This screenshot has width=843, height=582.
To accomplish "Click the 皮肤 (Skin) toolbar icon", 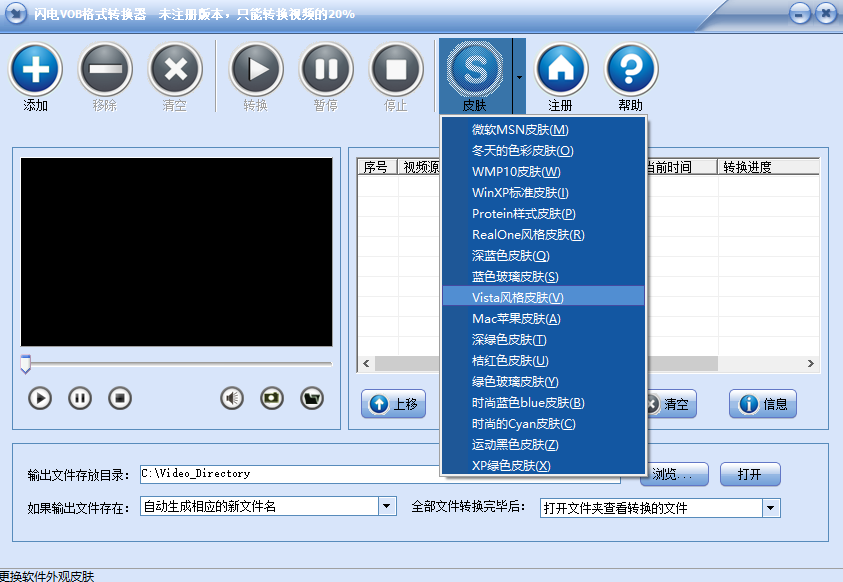I will [475, 69].
